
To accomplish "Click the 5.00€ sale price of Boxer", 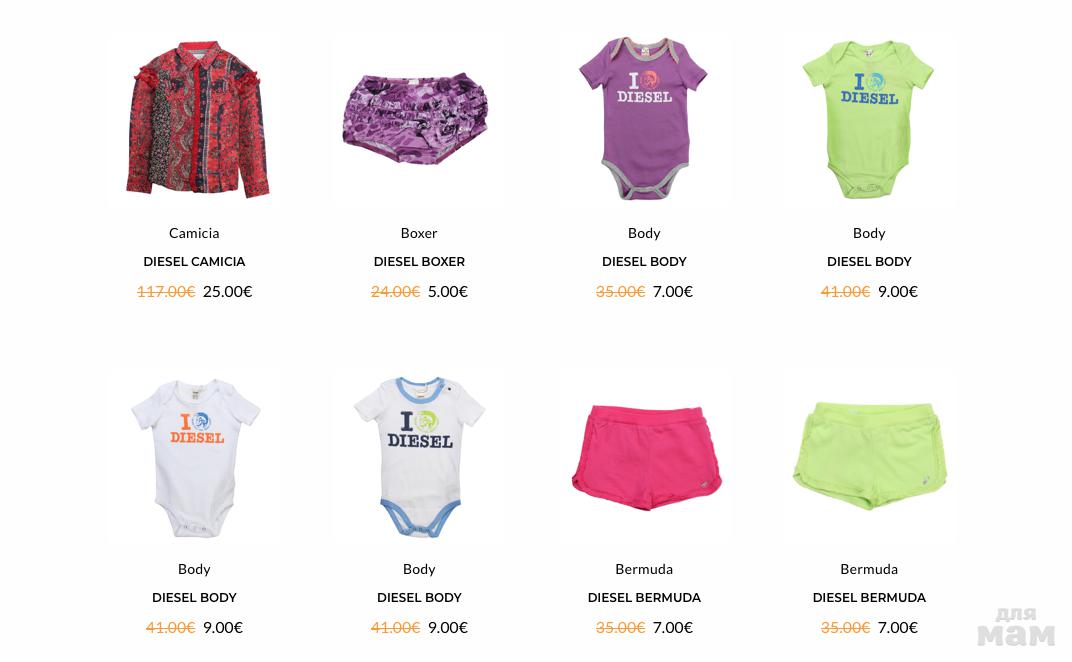I will tap(448, 291).
